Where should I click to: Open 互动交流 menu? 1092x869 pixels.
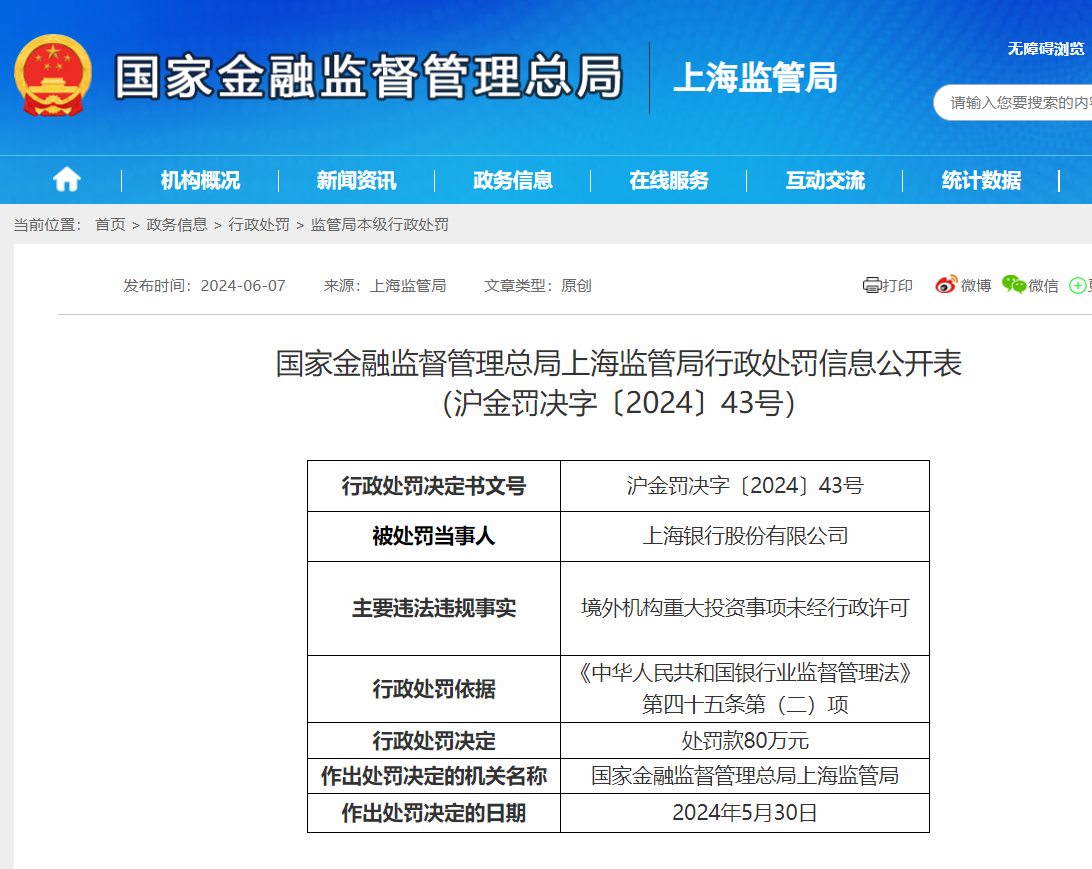[825, 180]
